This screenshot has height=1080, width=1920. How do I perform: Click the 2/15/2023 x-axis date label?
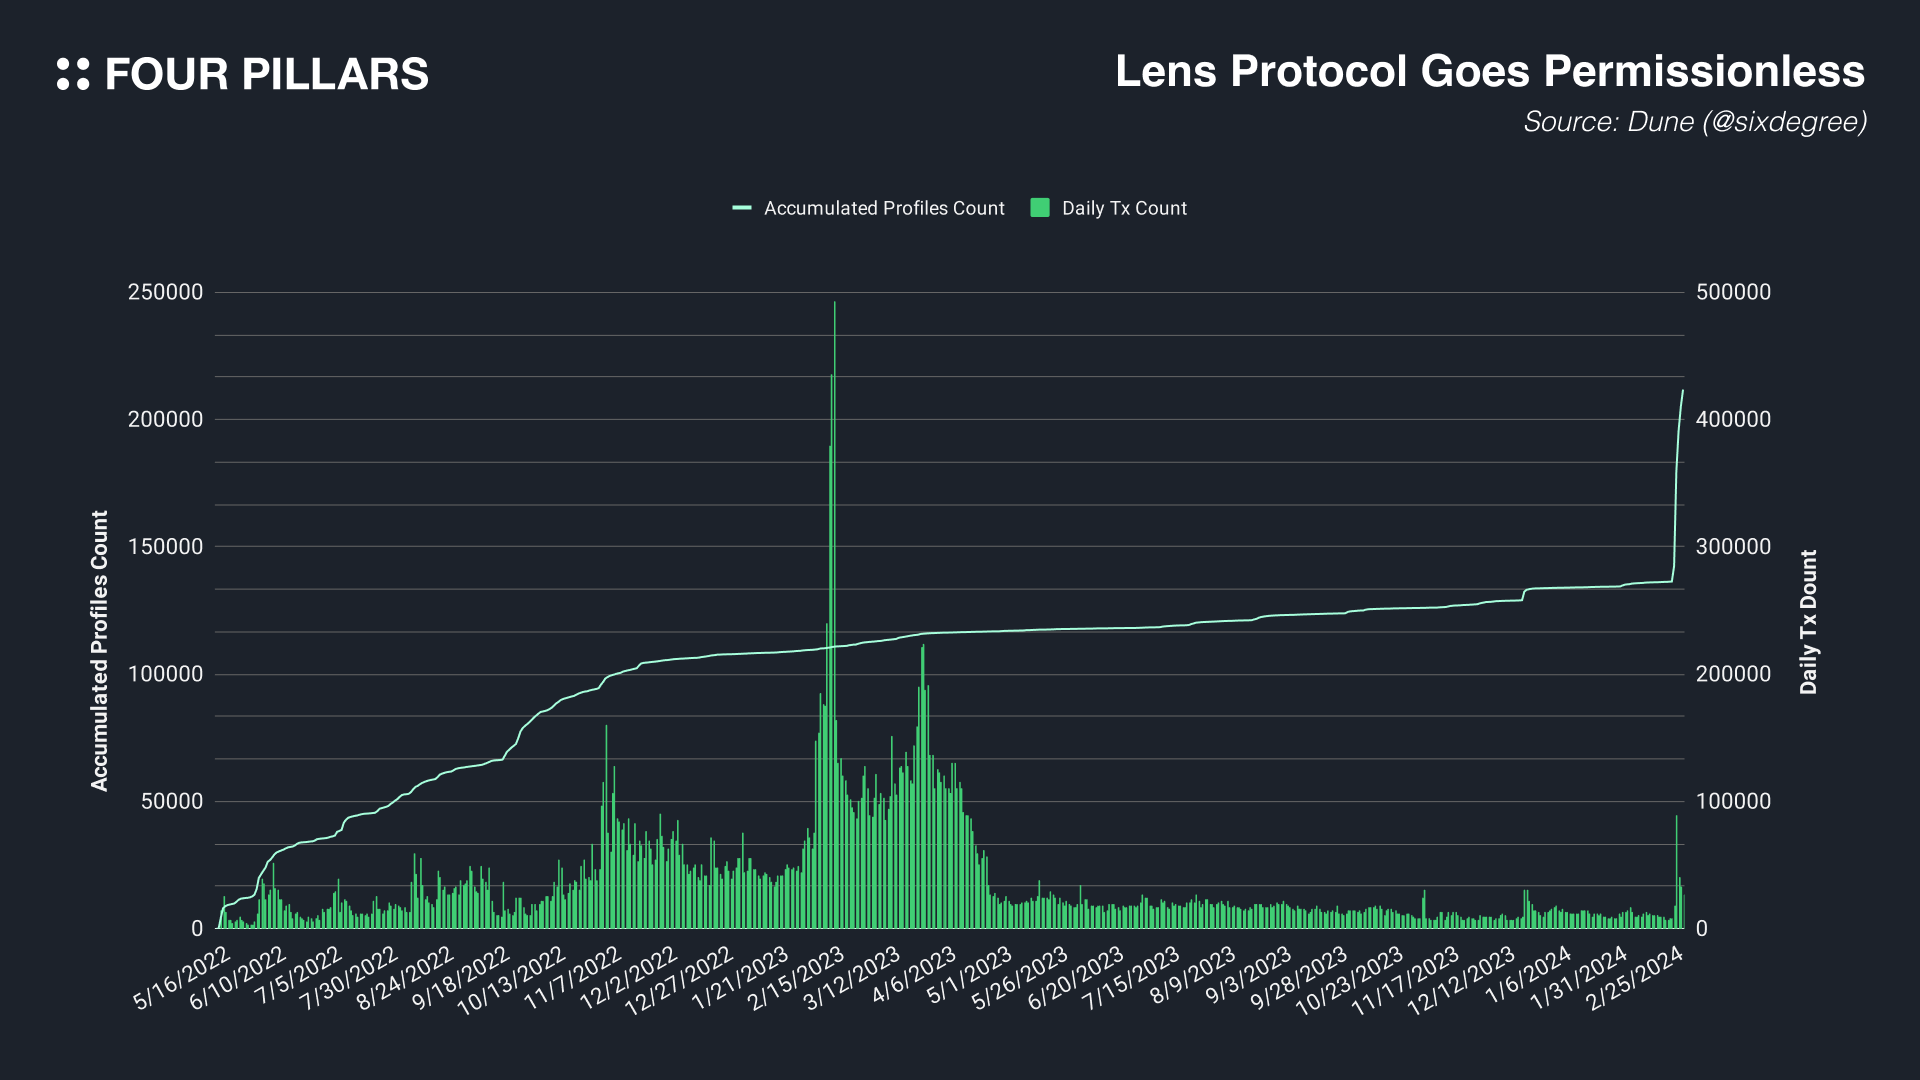(797, 979)
